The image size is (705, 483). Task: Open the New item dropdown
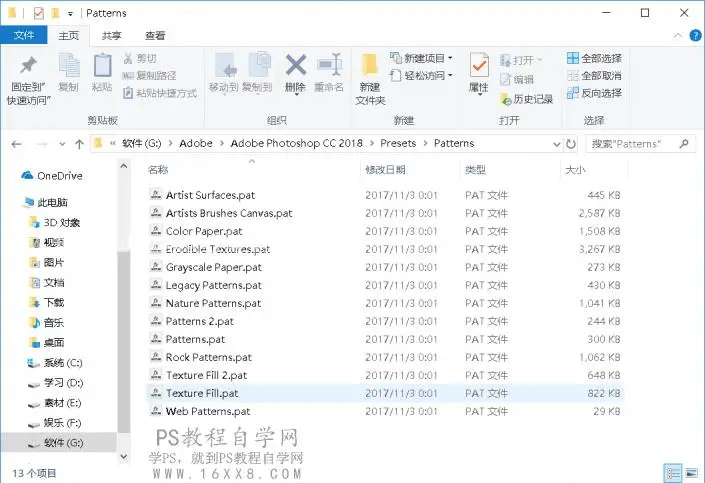[421, 58]
